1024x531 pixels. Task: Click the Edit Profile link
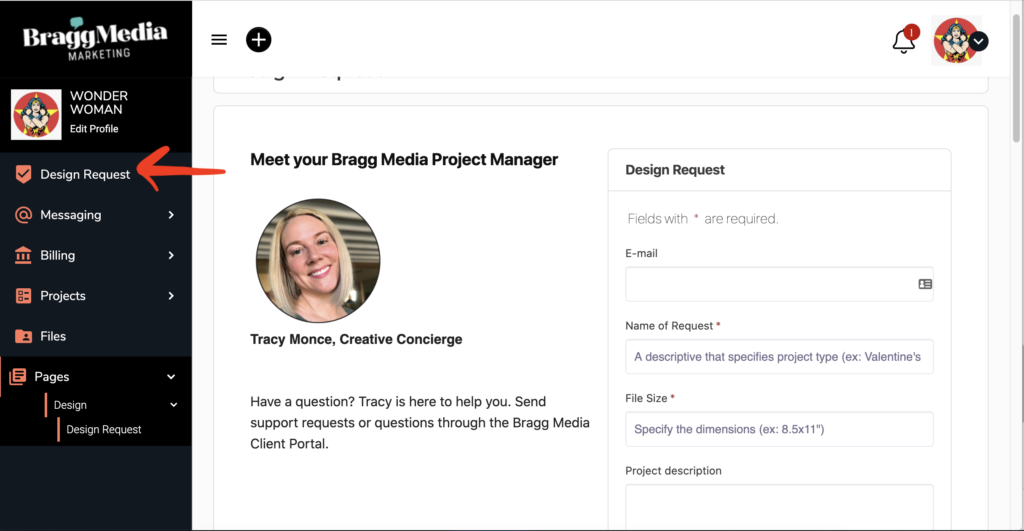click(x=94, y=129)
